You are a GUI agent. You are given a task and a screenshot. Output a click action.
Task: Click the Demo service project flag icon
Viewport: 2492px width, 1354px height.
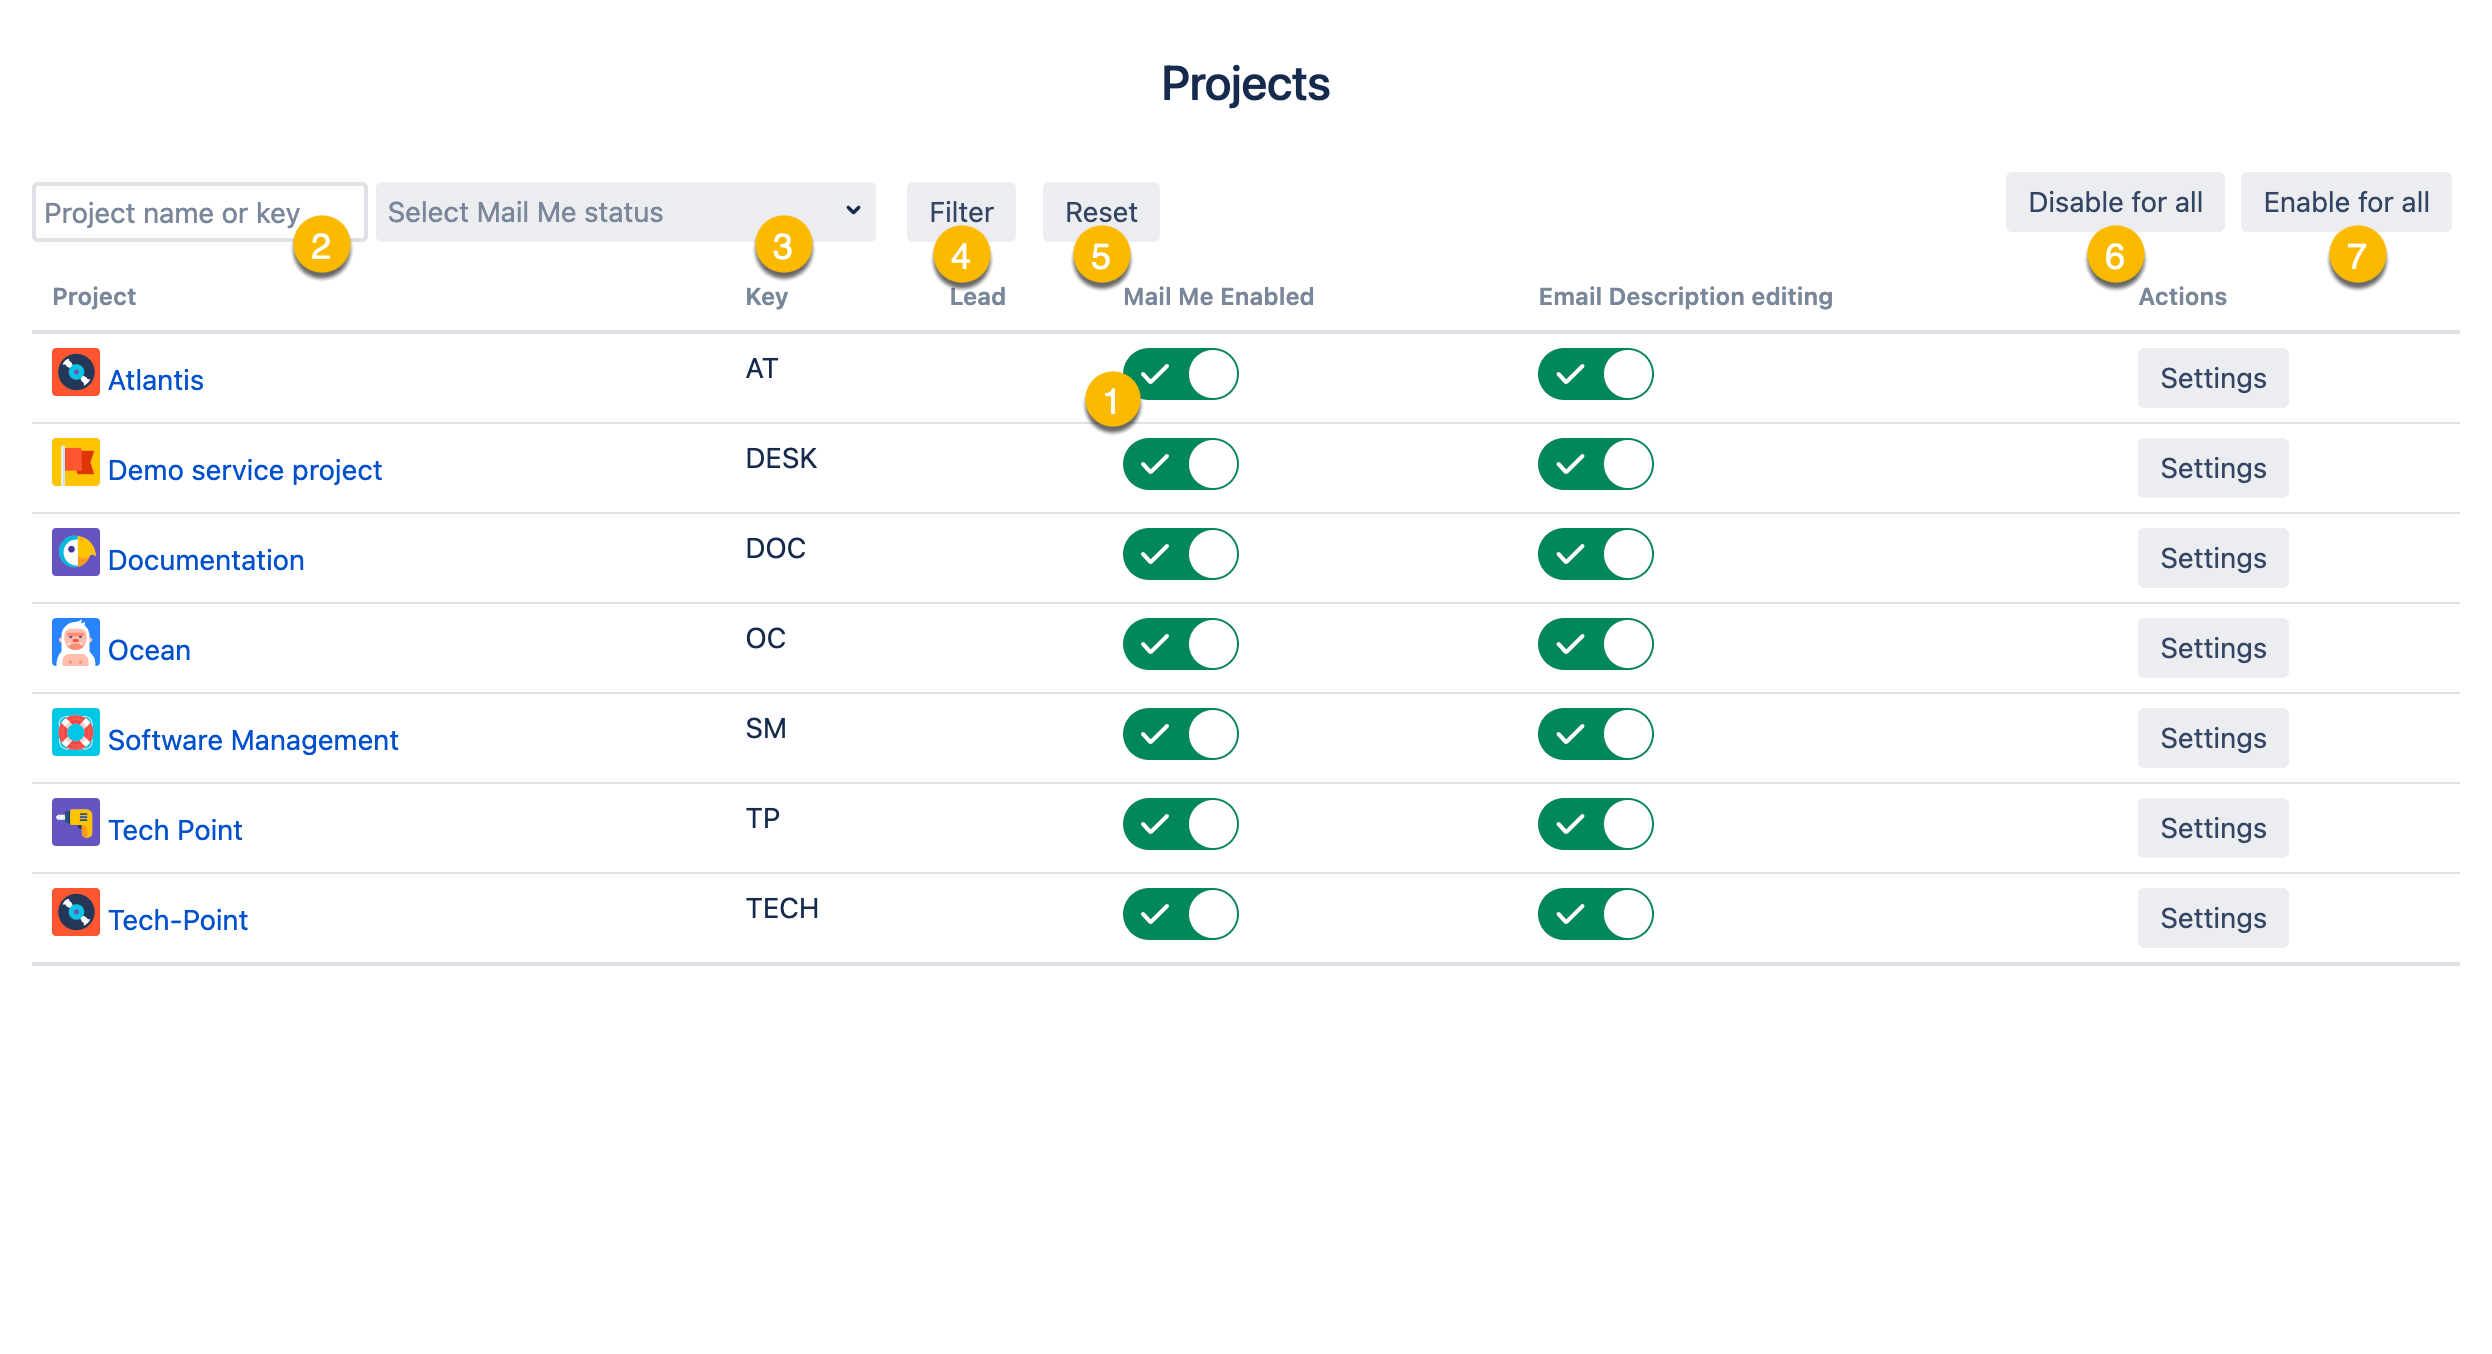coord(76,463)
